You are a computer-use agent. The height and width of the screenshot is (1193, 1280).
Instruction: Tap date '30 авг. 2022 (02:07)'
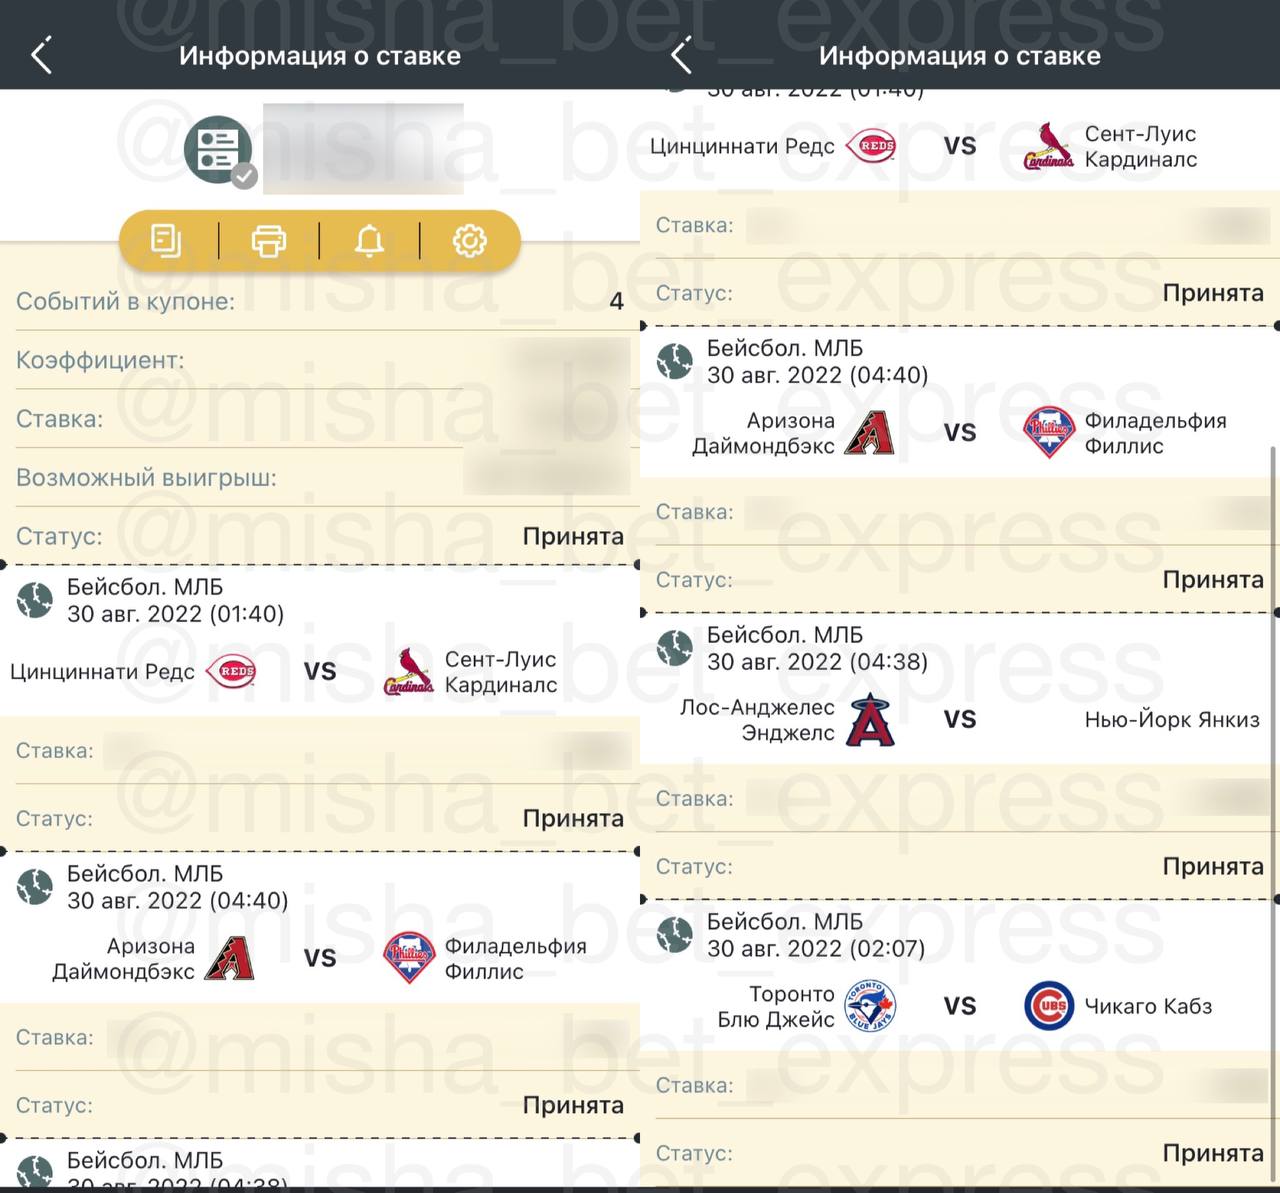tap(816, 948)
